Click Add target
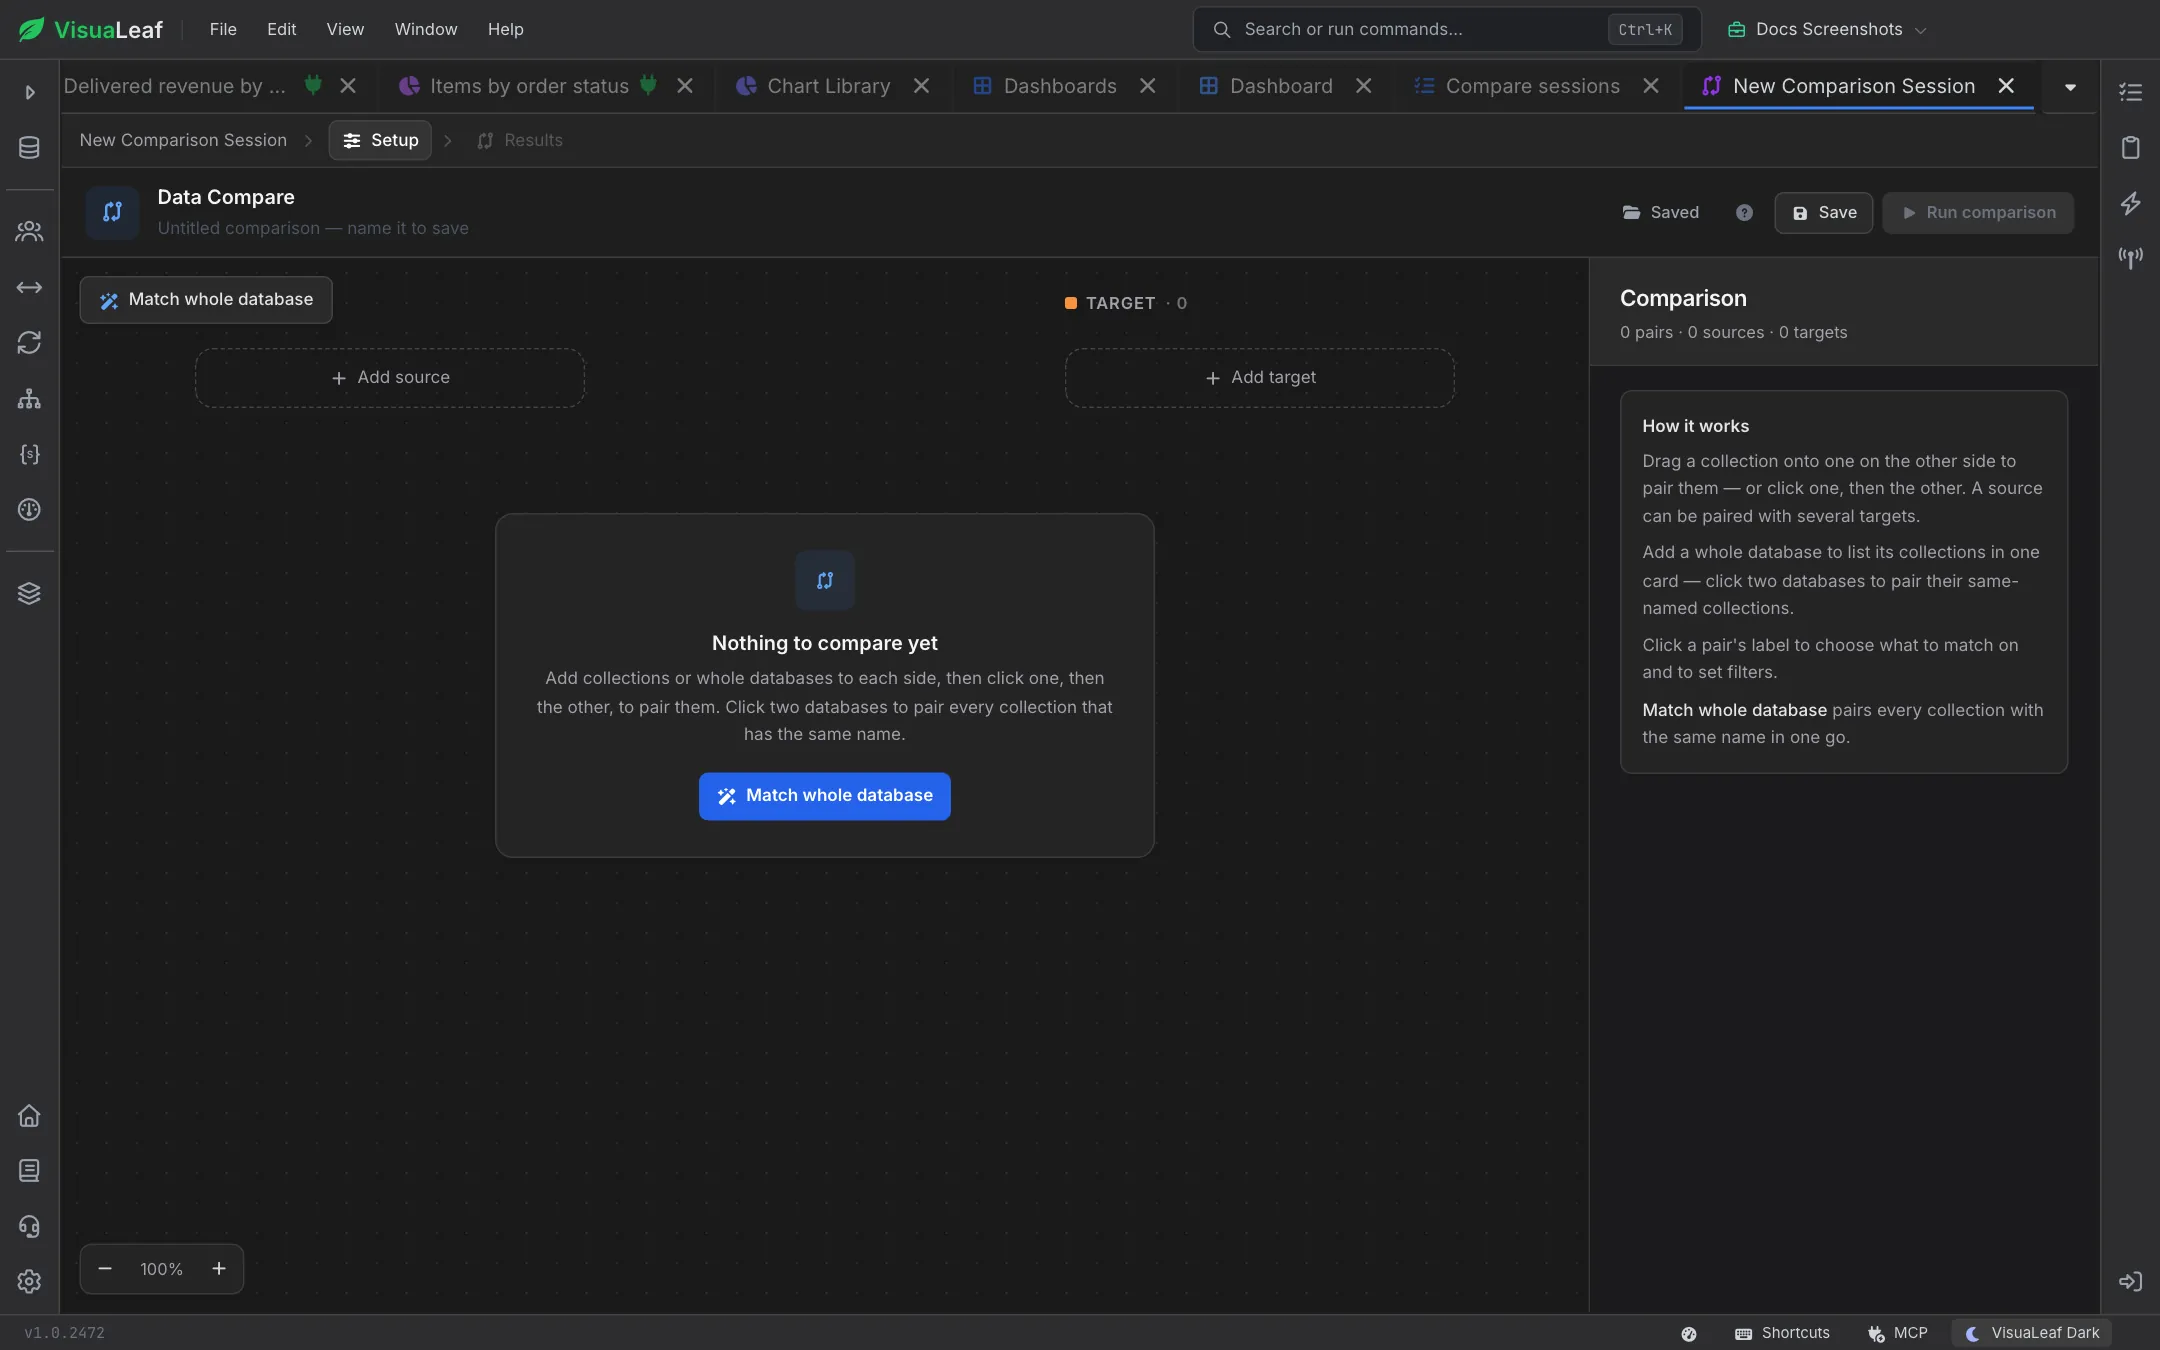2160x1350 pixels. coord(1259,378)
